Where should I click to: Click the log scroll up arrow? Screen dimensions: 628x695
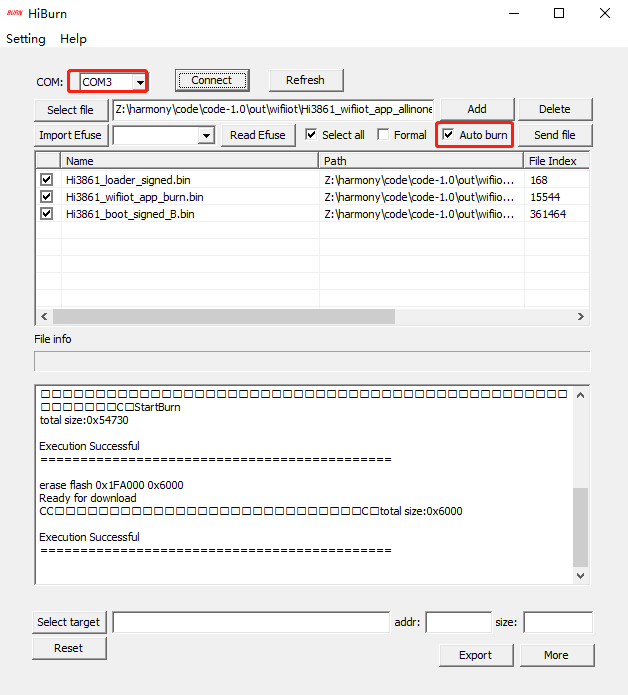pyautogui.click(x=581, y=395)
